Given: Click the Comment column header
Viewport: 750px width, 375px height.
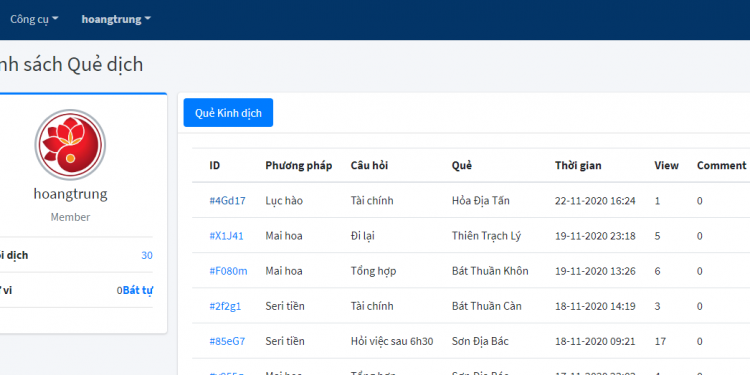Looking at the screenshot, I should point(721,165).
